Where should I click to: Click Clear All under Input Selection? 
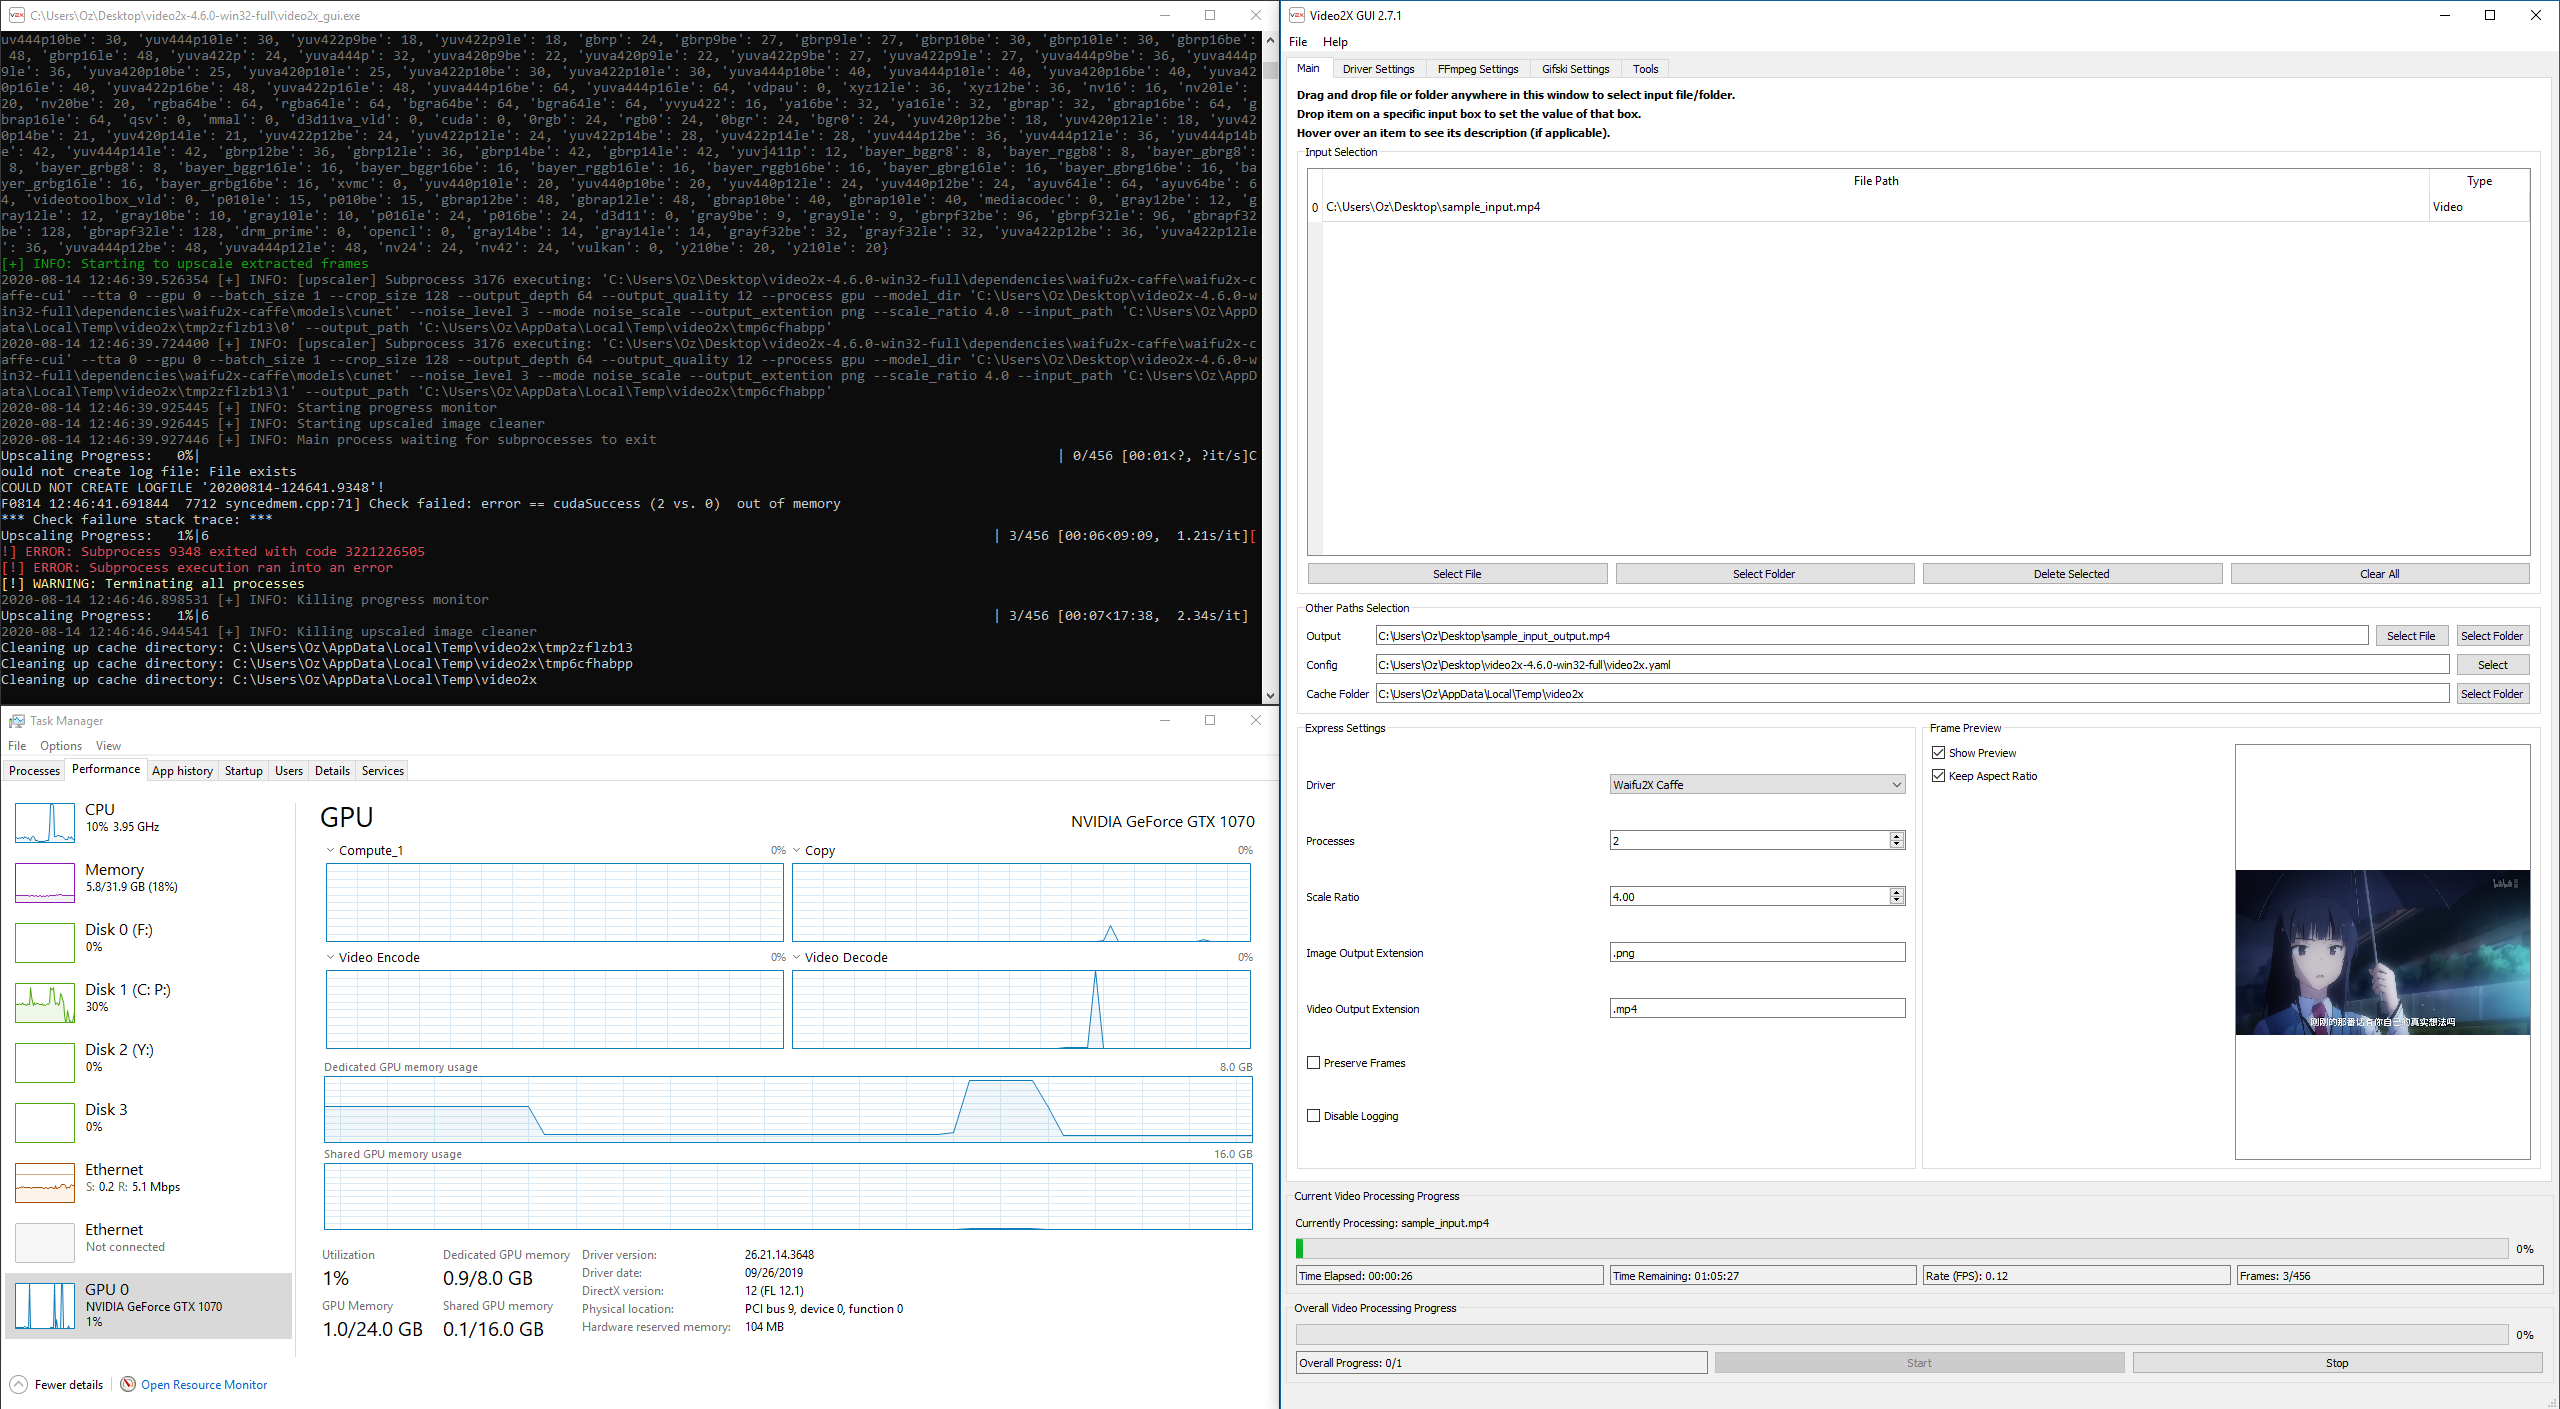(2380, 573)
